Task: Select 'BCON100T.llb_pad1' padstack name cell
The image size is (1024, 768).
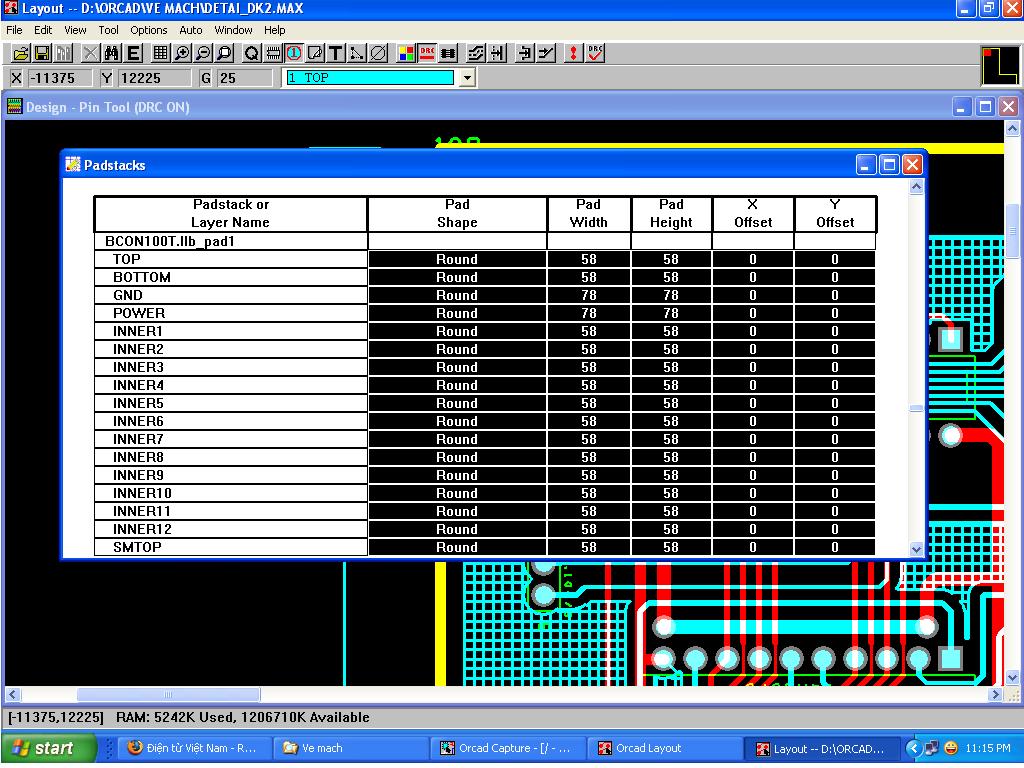Action: (231, 241)
